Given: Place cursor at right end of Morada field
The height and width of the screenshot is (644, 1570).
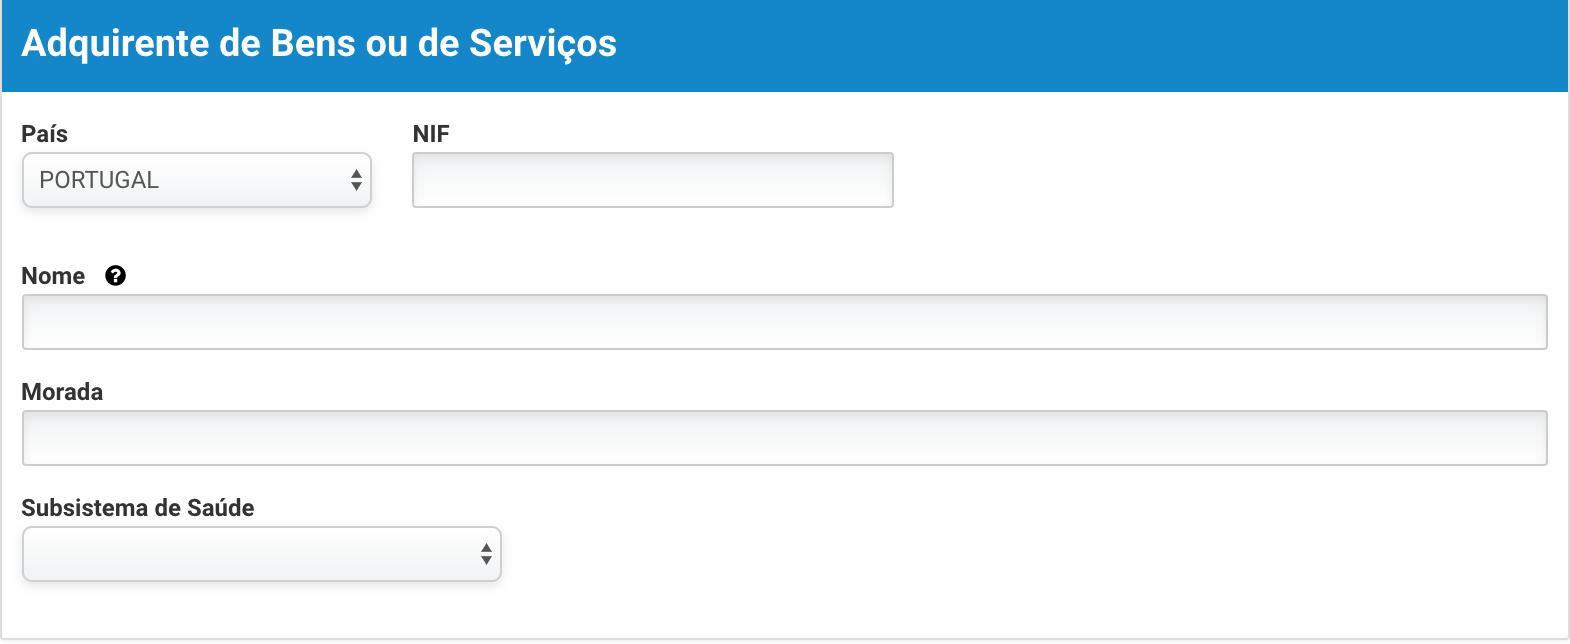Looking at the screenshot, I should 1530,438.
